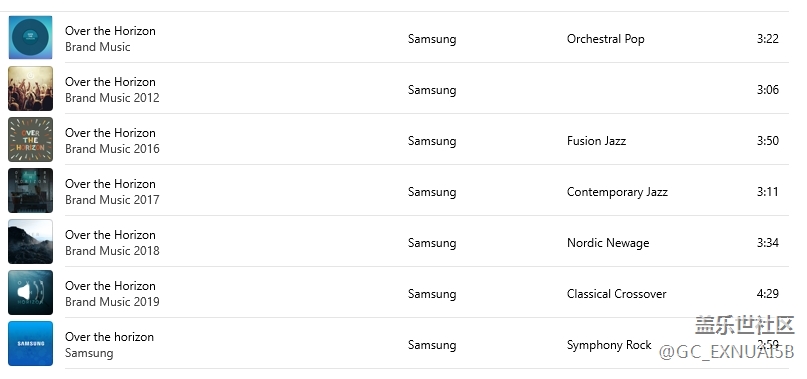The height and width of the screenshot is (379, 807).
Task: Open the Brand Music 2016 album link
Action: coord(112,149)
